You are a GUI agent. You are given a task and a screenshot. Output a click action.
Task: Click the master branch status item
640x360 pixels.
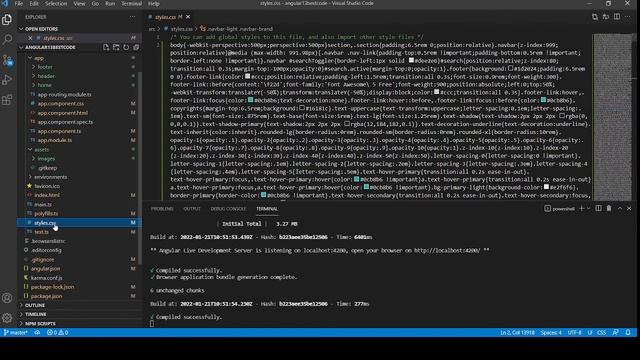pyautogui.click(x=16, y=333)
